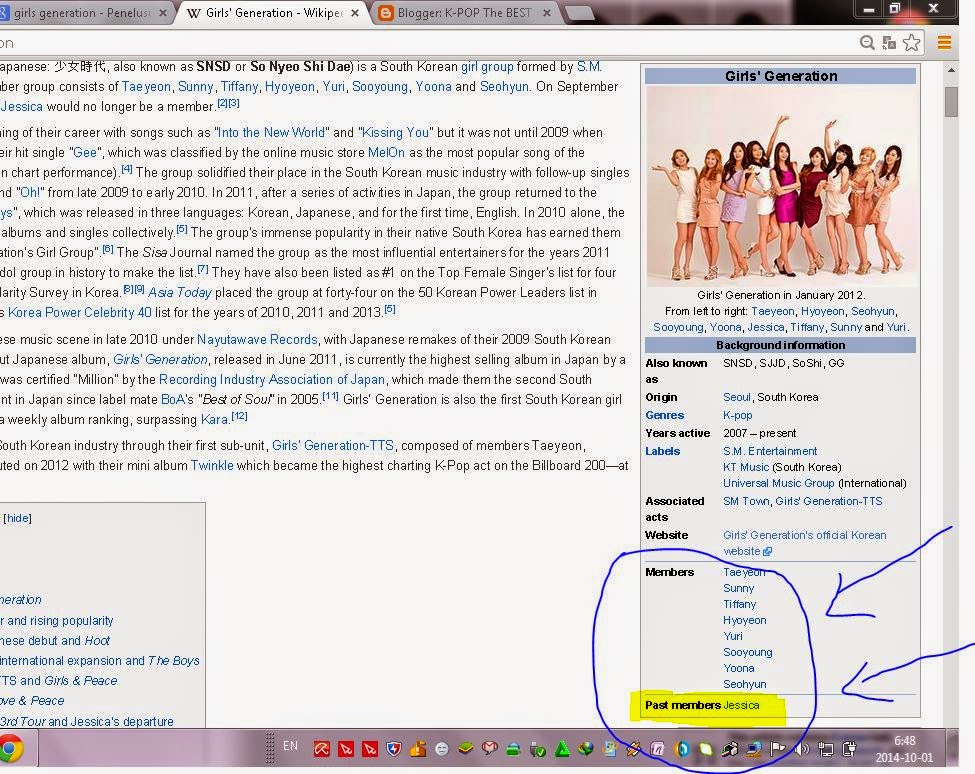Open Yoona in the Members list
This screenshot has height=774, width=975.
coord(739,668)
